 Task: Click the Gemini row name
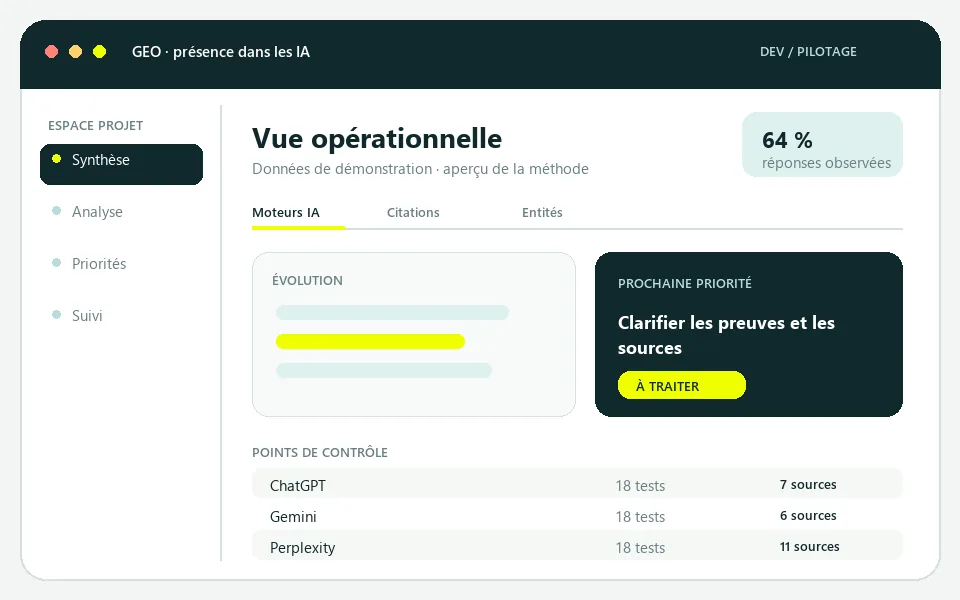(x=293, y=517)
